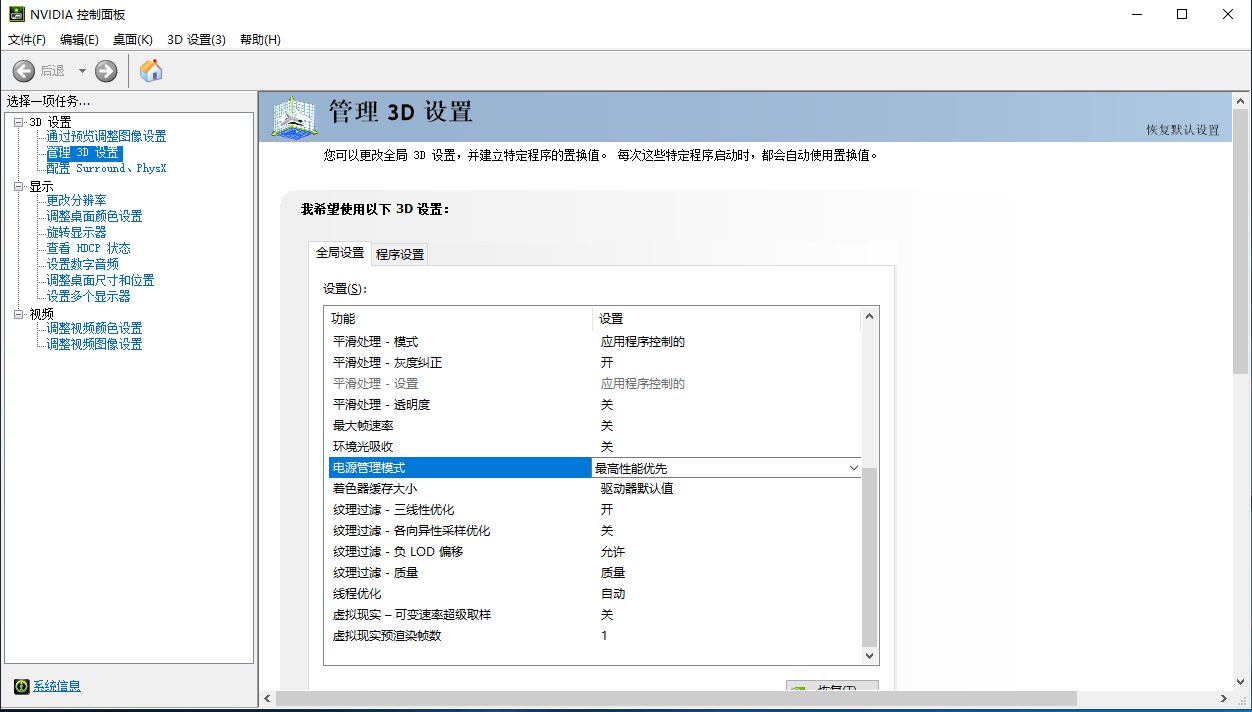Open 调整桌面尺寸和位置 task
This screenshot has height=712, width=1252.
pyautogui.click(x=100, y=281)
